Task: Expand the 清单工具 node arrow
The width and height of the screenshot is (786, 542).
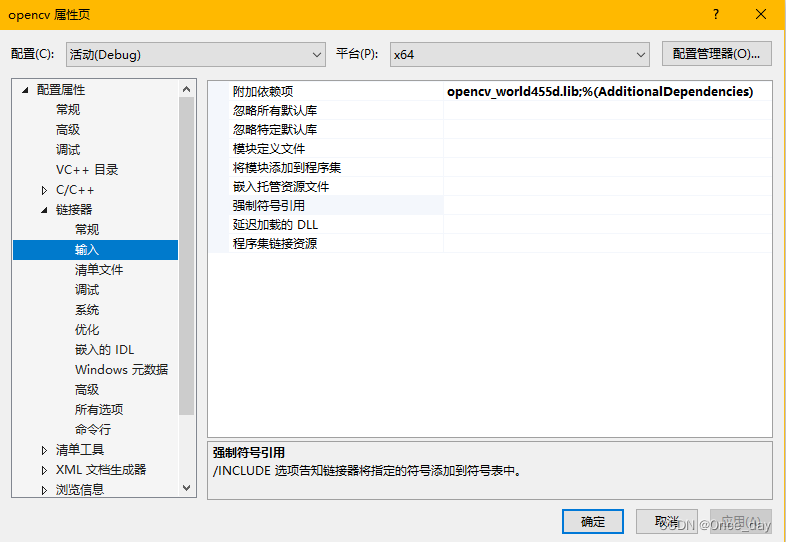Action: click(x=44, y=450)
